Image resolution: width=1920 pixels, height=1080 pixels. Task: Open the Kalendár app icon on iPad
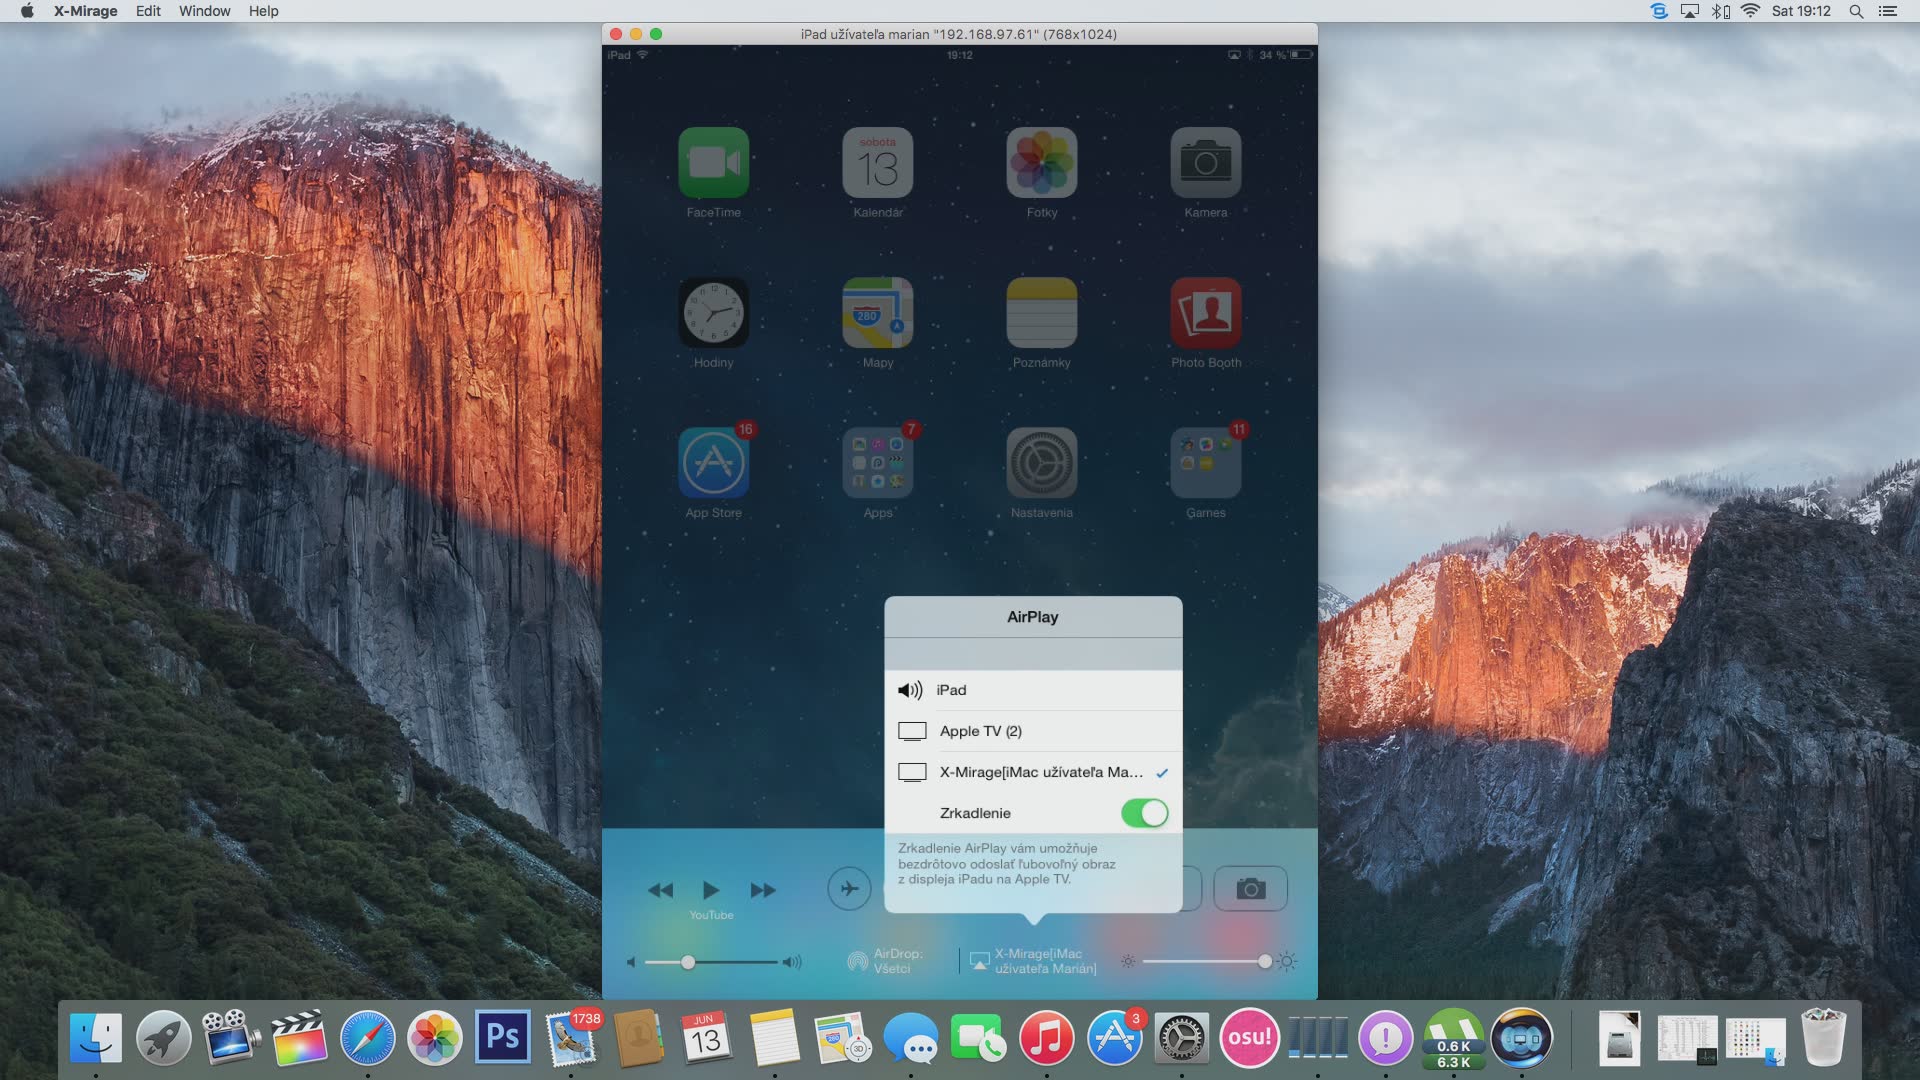tap(877, 162)
